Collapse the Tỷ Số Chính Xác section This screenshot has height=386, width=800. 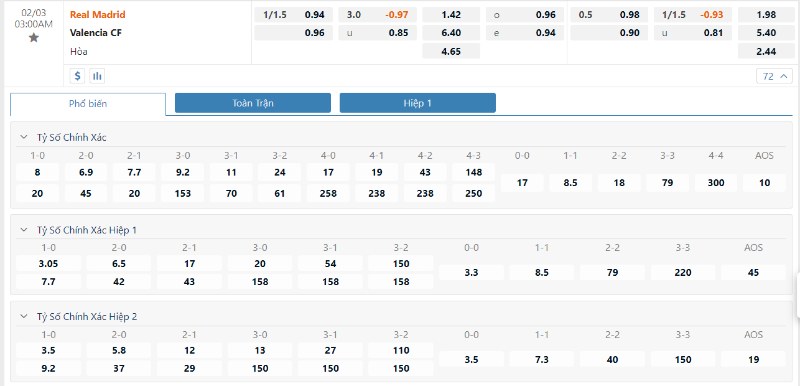(x=23, y=137)
